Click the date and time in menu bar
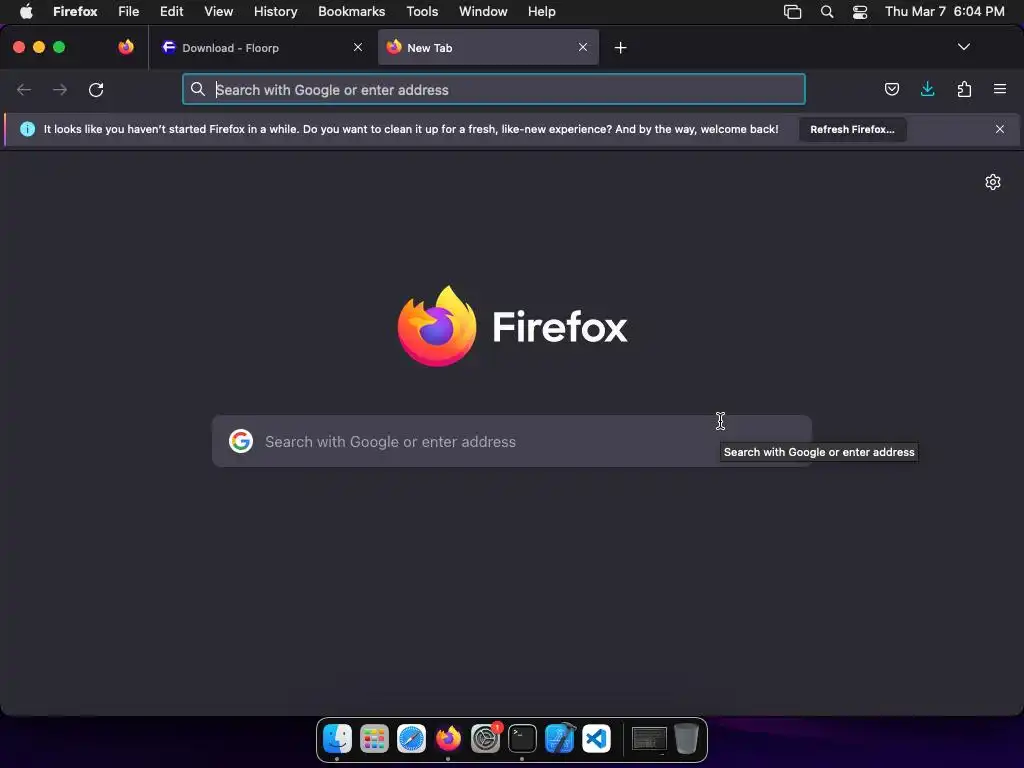Viewport: 1024px width, 768px height. [944, 12]
